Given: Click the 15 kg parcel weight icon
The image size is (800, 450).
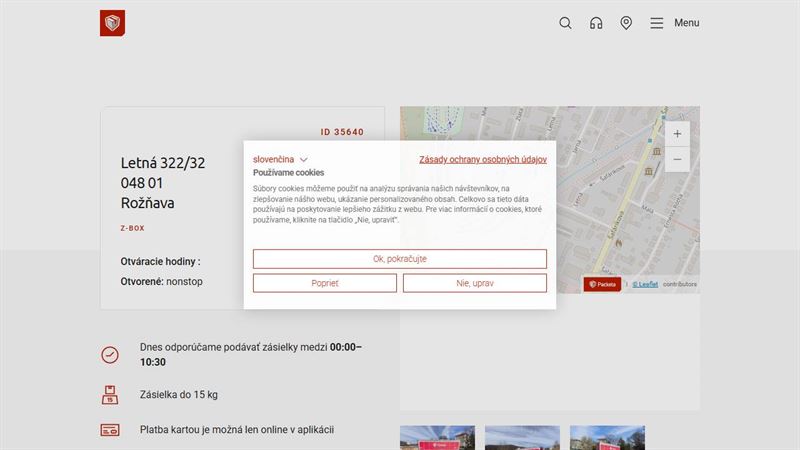Looking at the screenshot, I should tap(110, 395).
